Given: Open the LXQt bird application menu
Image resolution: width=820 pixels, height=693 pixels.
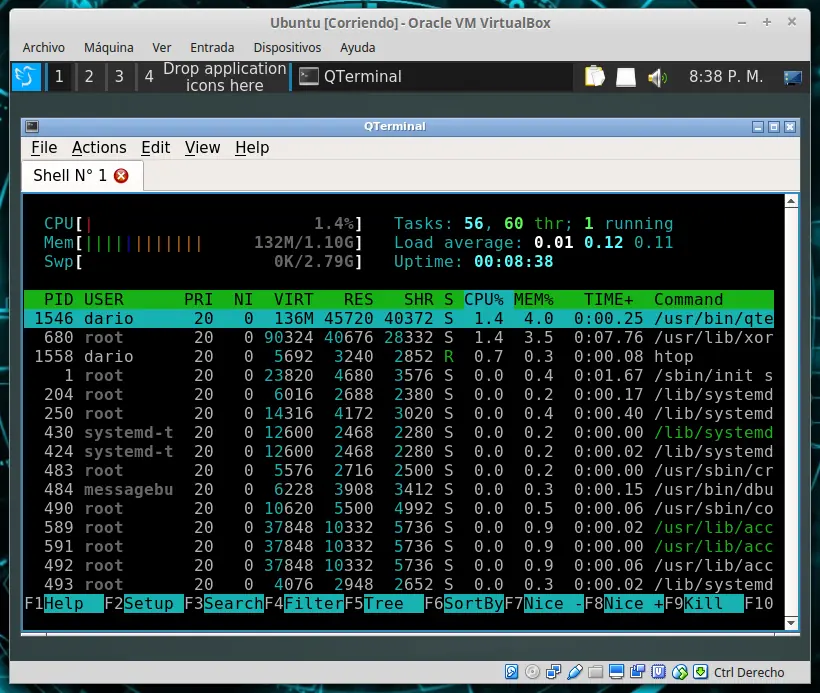Looking at the screenshot, I should (26, 77).
